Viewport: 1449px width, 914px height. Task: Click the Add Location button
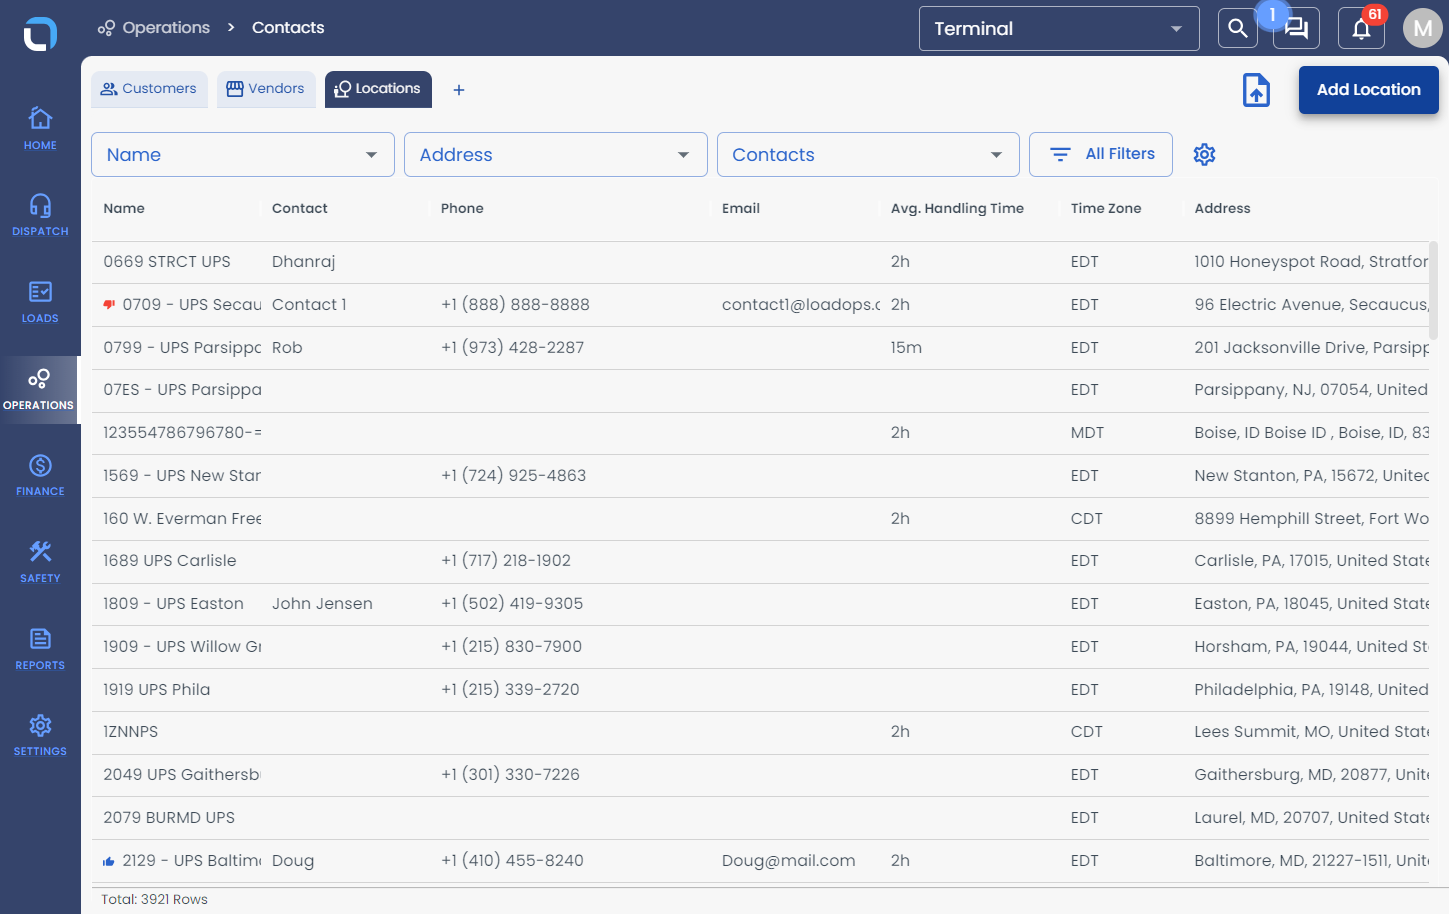[x=1368, y=90]
